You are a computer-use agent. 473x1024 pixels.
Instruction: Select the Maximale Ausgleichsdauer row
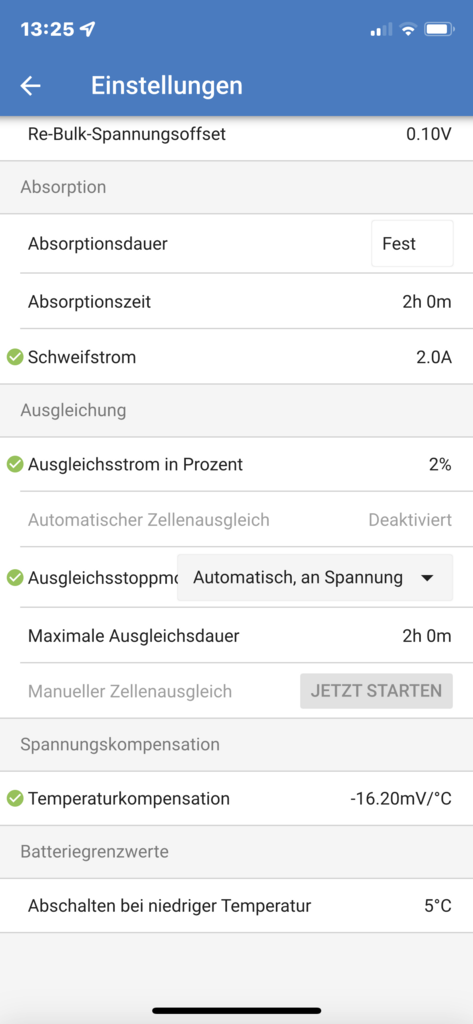[x=236, y=635]
